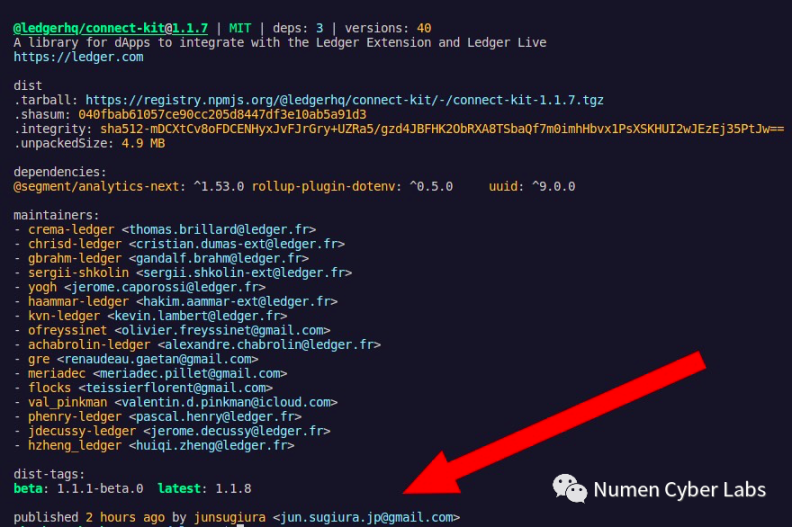Click maintainer yogh
The image size is (792, 527).
point(42,288)
